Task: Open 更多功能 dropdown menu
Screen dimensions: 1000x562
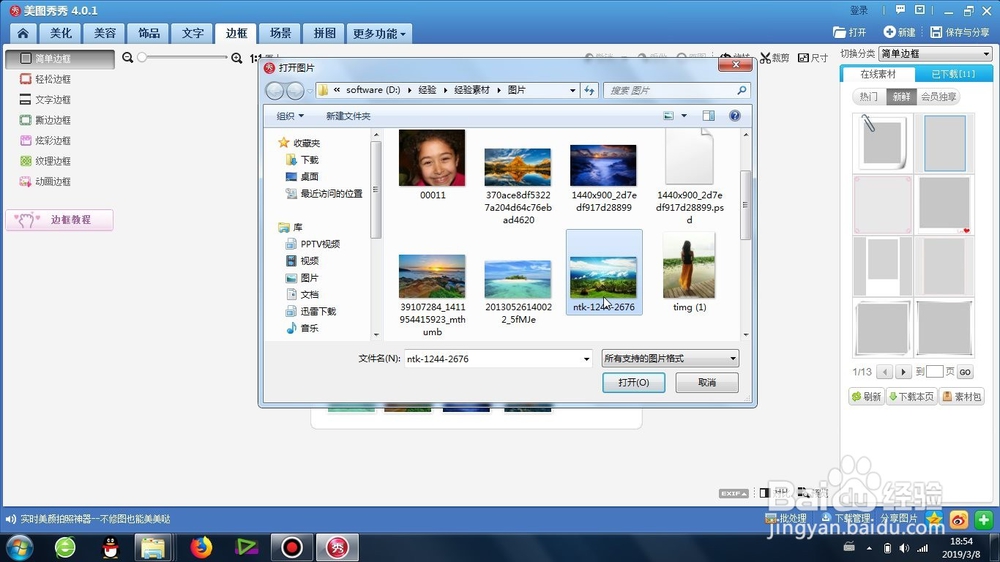Action: pyautogui.click(x=379, y=33)
